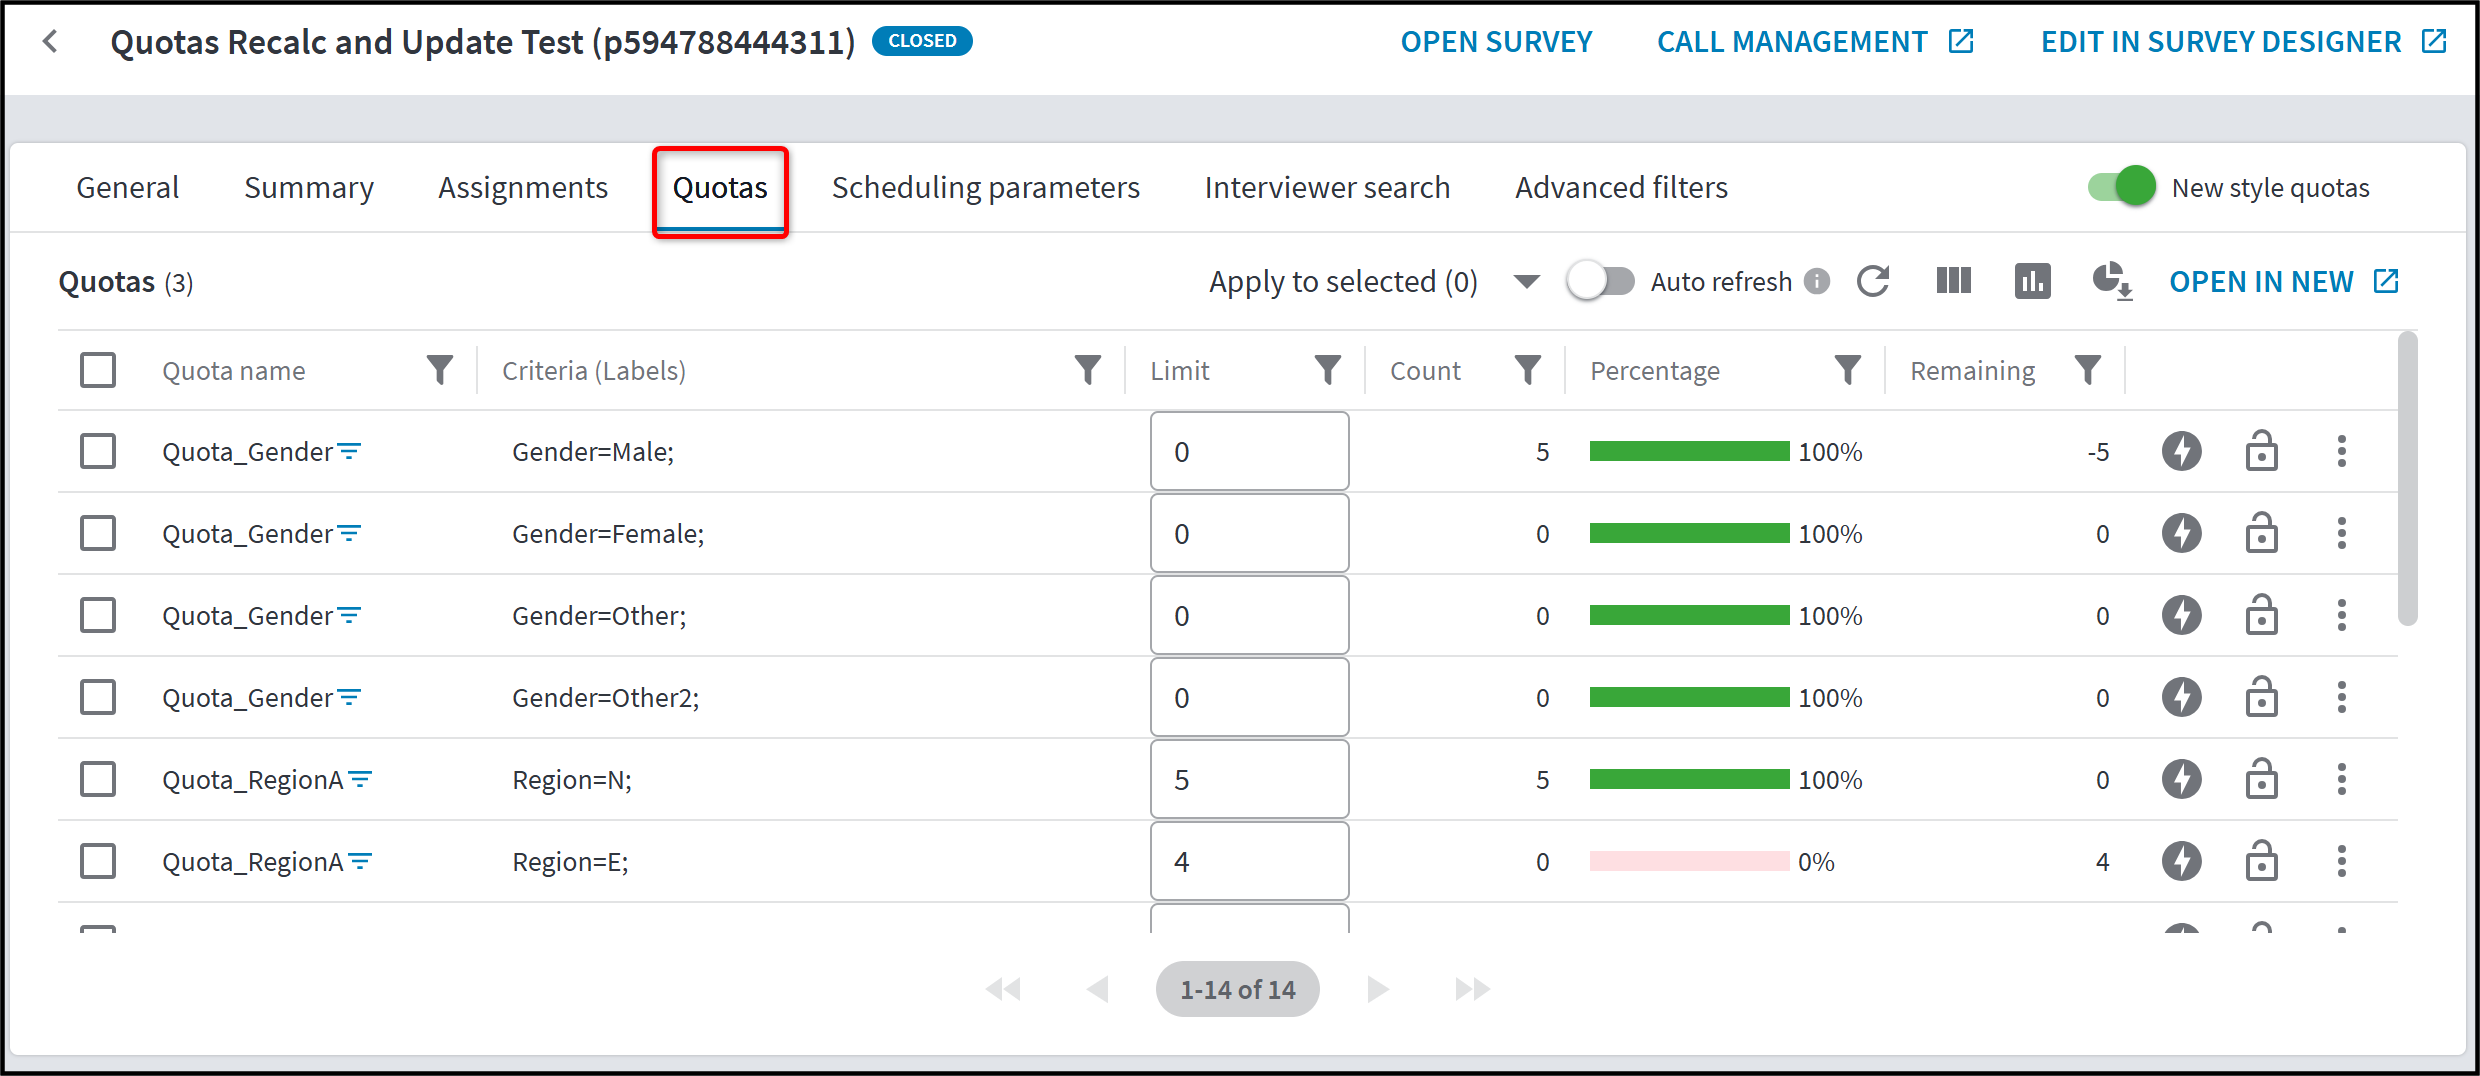The image size is (2480, 1076).
Task: Check the Region=E row checkbox
Action: (98, 861)
